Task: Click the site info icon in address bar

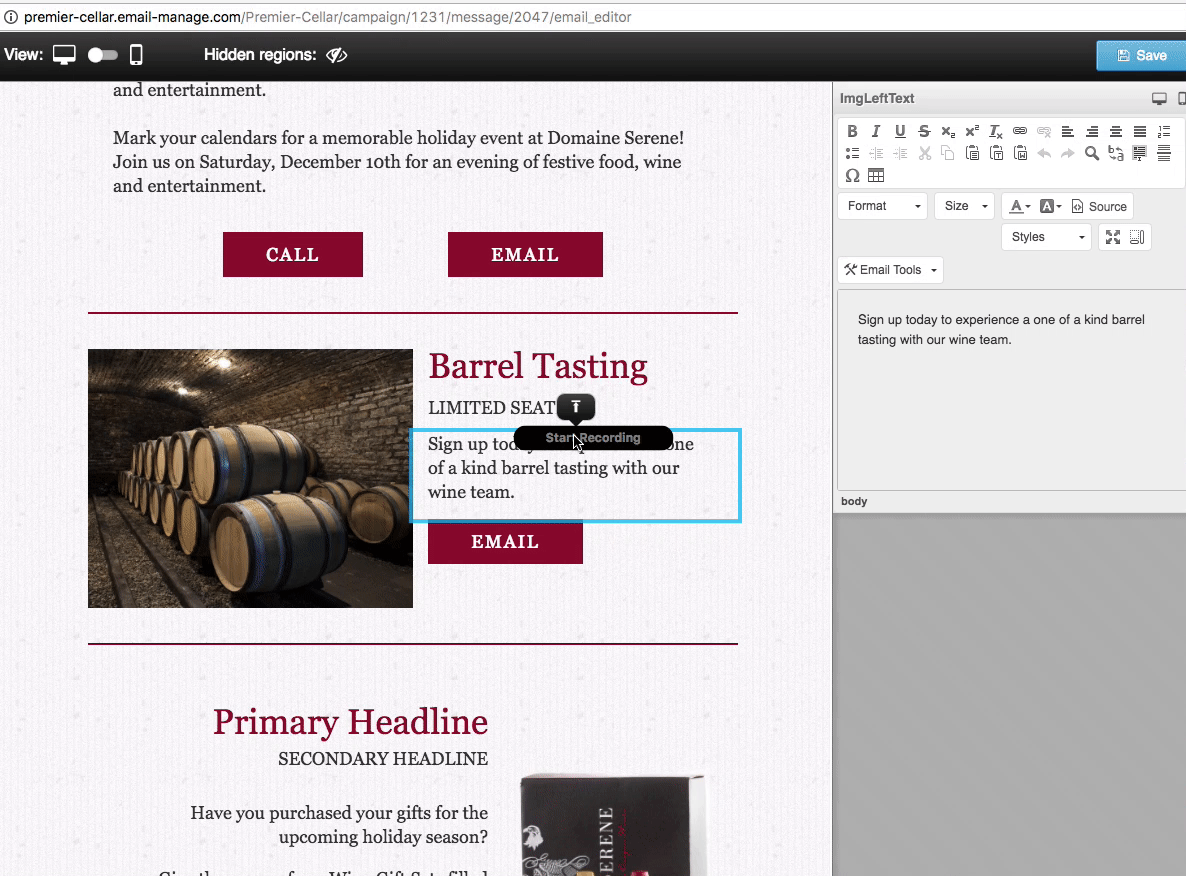Action: pyautogui.click(x=11, y=17)
